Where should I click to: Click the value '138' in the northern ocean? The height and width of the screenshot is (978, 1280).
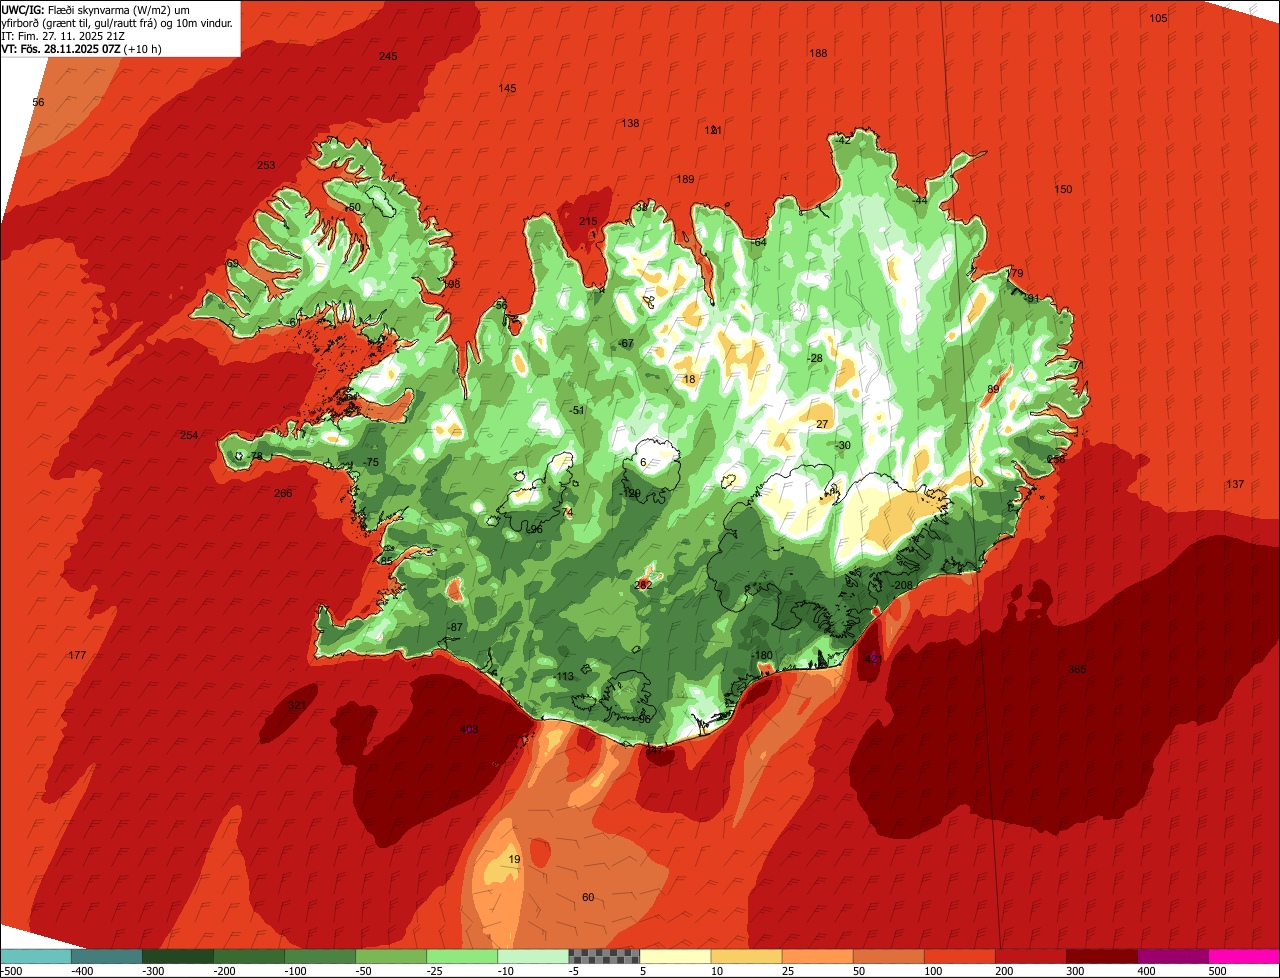(630, 123)
